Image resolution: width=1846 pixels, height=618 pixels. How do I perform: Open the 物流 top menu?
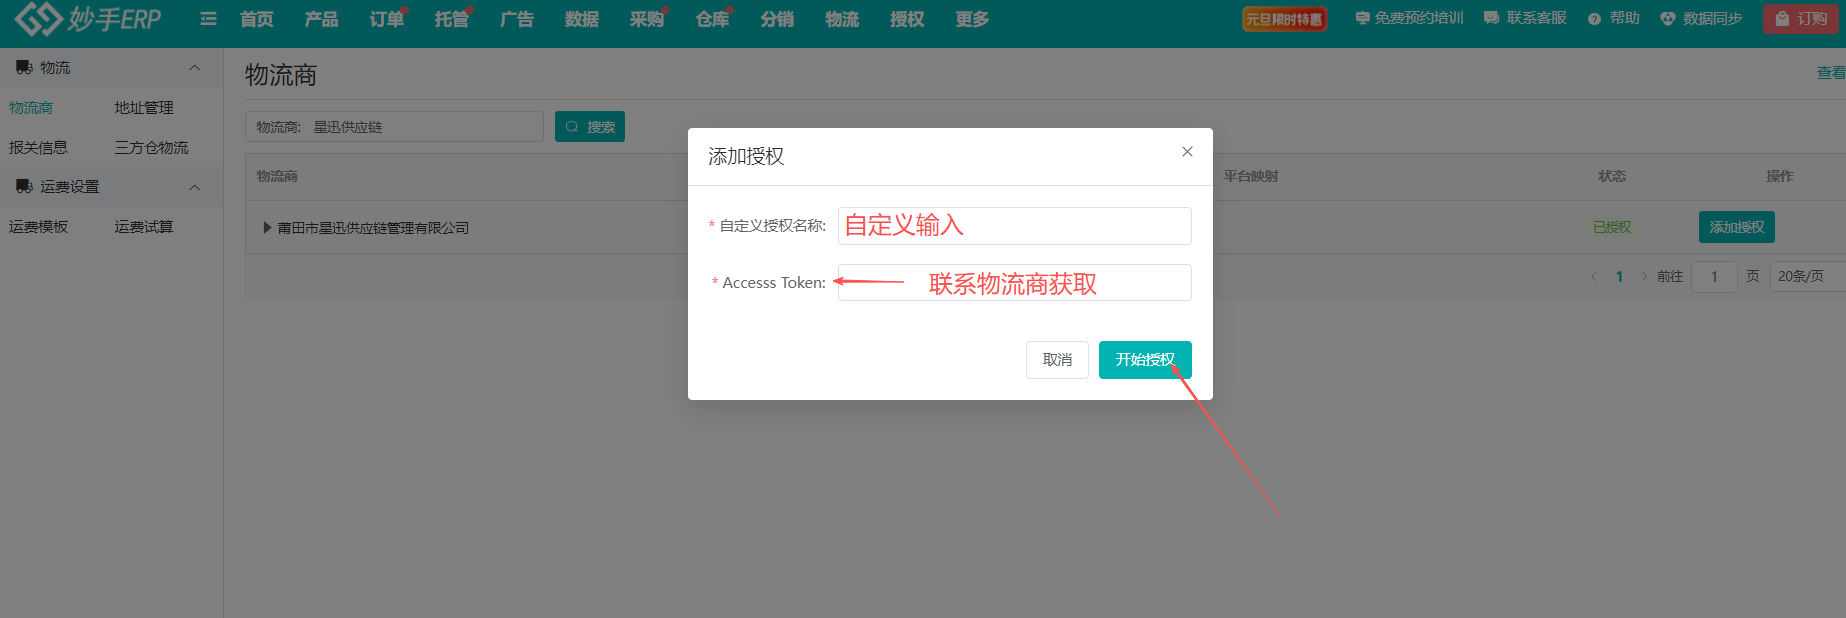point(842,19)
